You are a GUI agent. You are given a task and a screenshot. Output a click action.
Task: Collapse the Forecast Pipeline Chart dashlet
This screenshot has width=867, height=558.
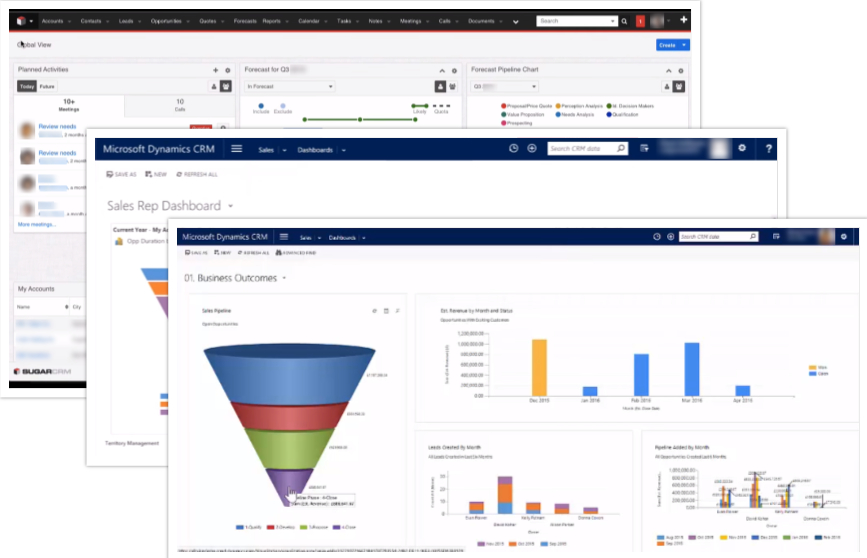[668, 71]
